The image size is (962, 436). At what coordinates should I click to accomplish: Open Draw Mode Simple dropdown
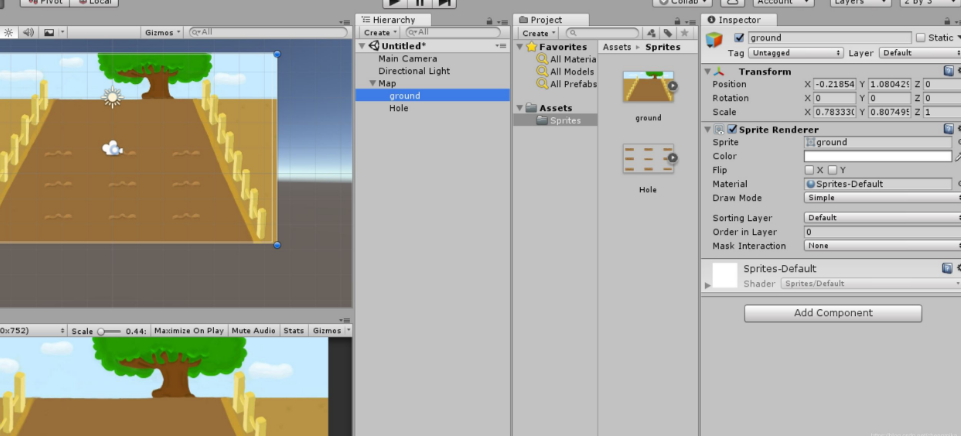click(x=882, y=198)
